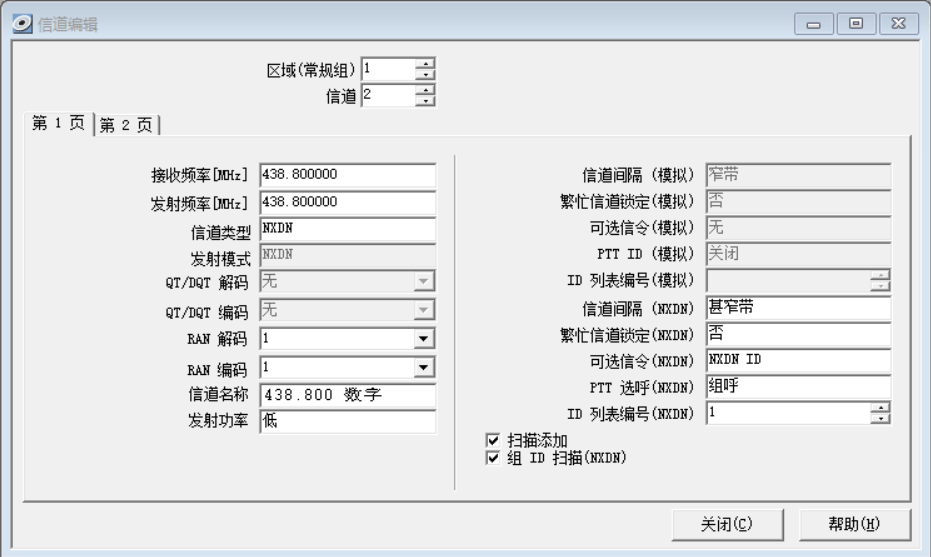This screenshot has width=931, height=557.
Task: Expand the RAN 编码 dropdown list
Action: click(426, 368)
